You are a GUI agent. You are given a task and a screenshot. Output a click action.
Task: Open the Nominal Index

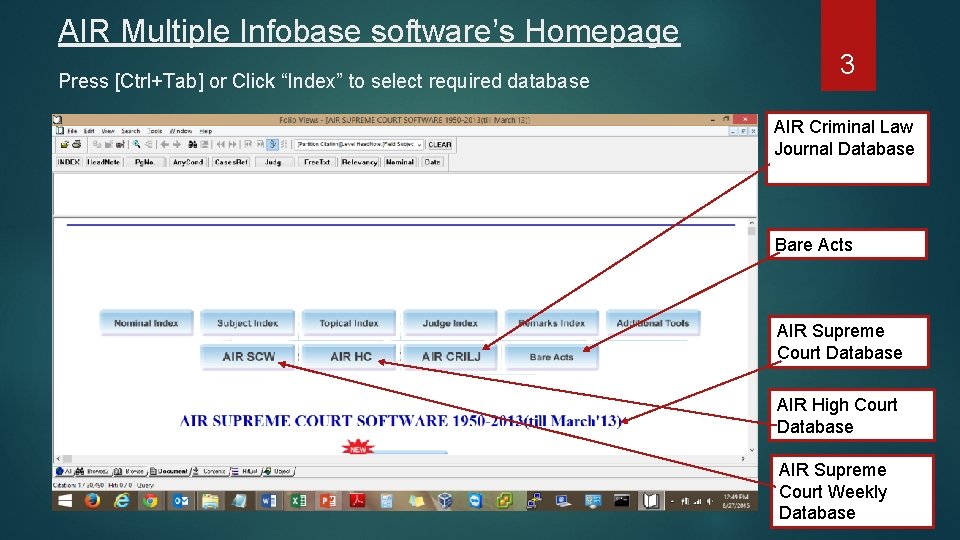click(x=146, y=323)
